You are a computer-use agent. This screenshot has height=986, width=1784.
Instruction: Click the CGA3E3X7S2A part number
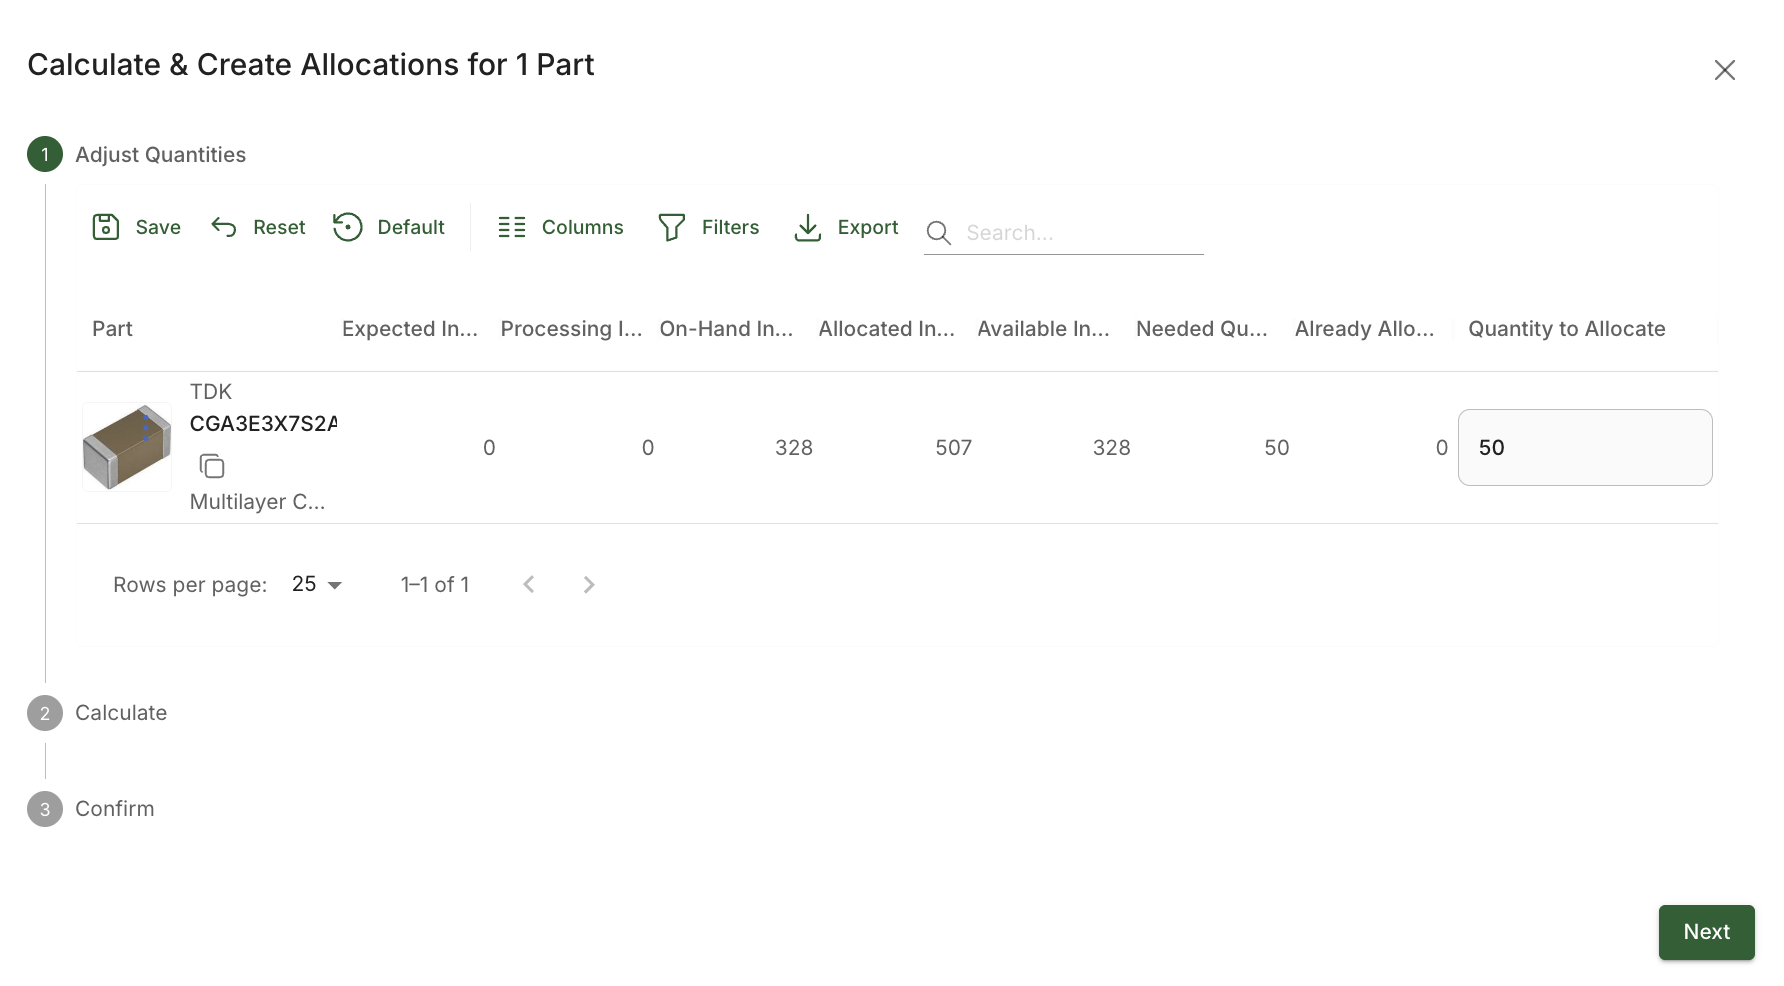(x=263, y=424)
